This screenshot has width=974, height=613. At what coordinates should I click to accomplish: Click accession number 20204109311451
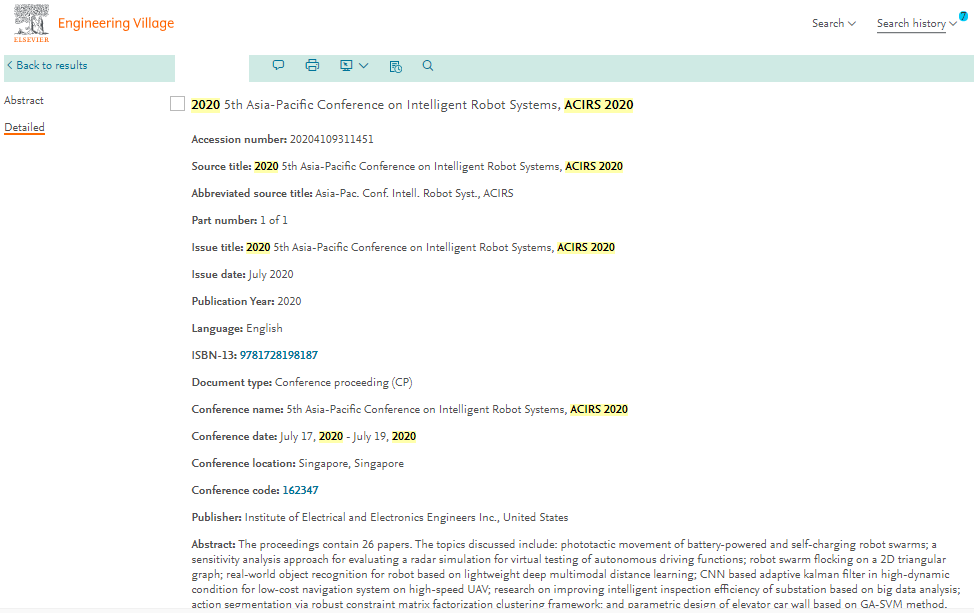pyautogui.click(x=332, y=139)
